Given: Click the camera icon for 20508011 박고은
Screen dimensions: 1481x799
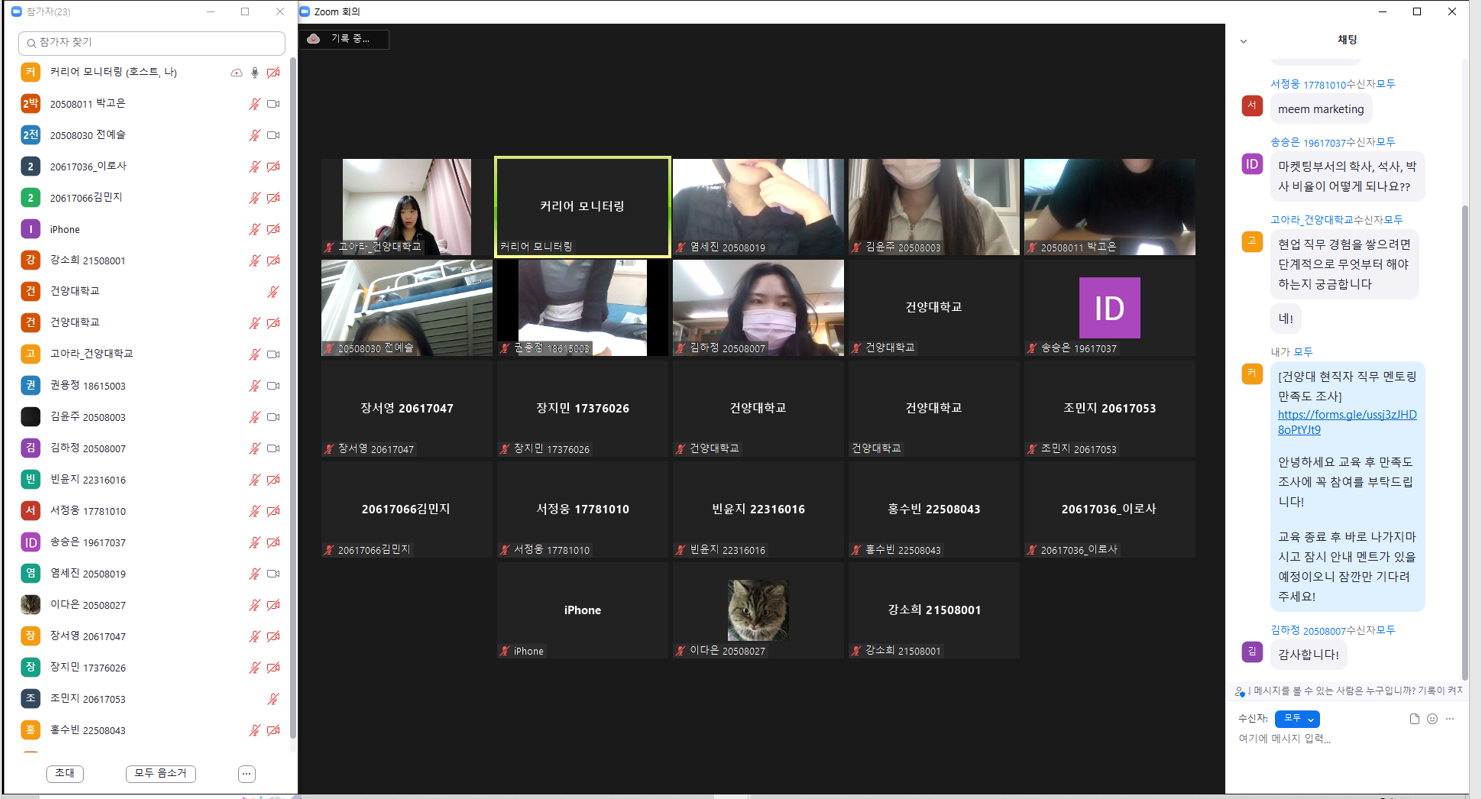Looking at the screenshot, I should [x=273, y=104].
